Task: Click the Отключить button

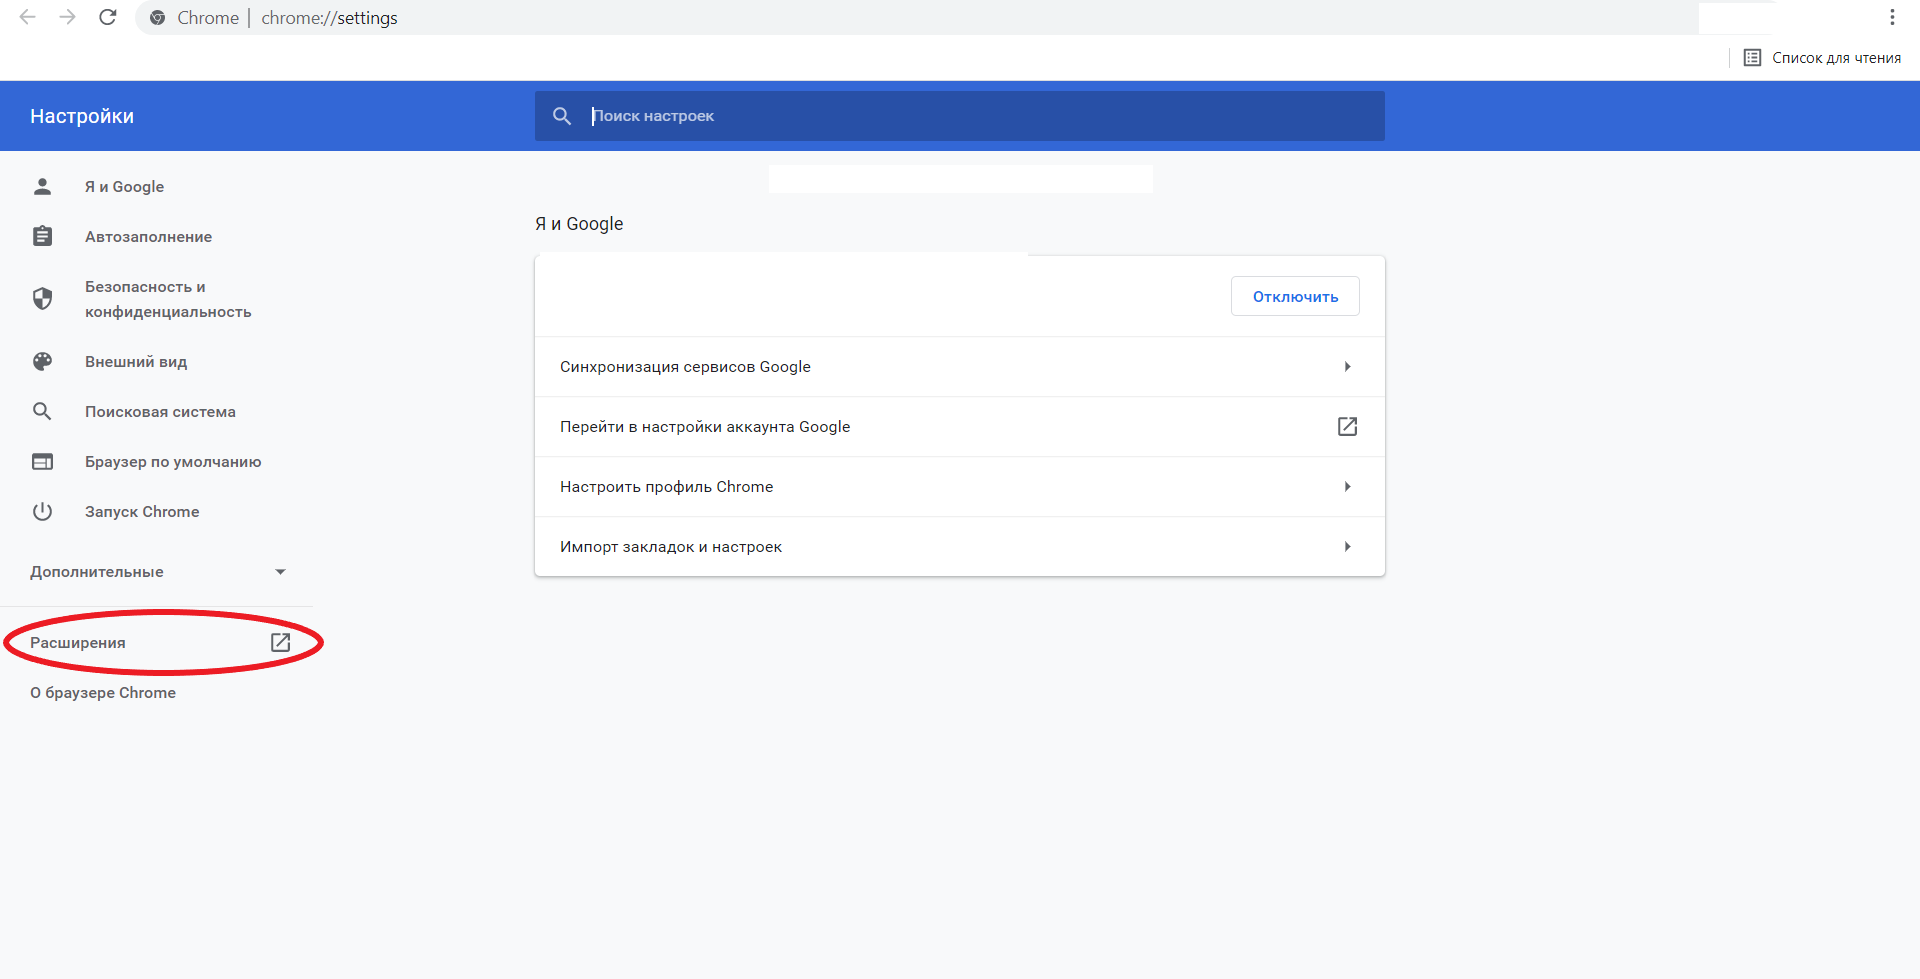Action: tap(1295, 296)
